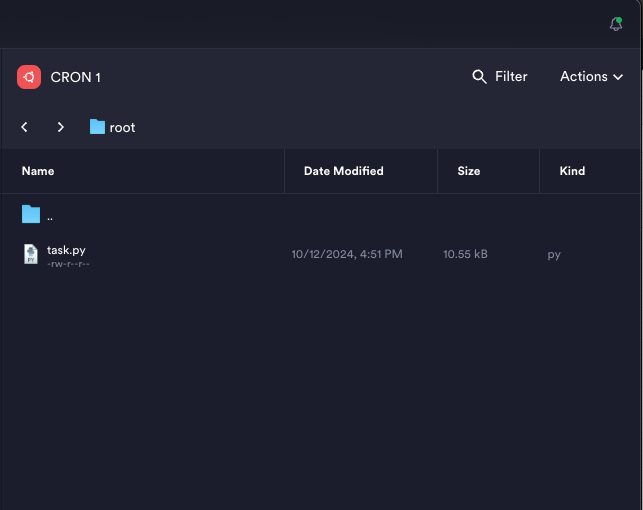
Task: Open the parent folder icon (..)
Action: 31,214
